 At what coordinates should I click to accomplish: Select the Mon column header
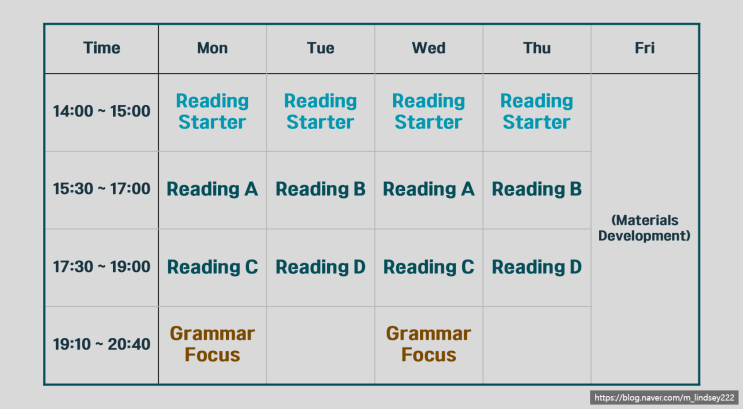pos(212,48)
